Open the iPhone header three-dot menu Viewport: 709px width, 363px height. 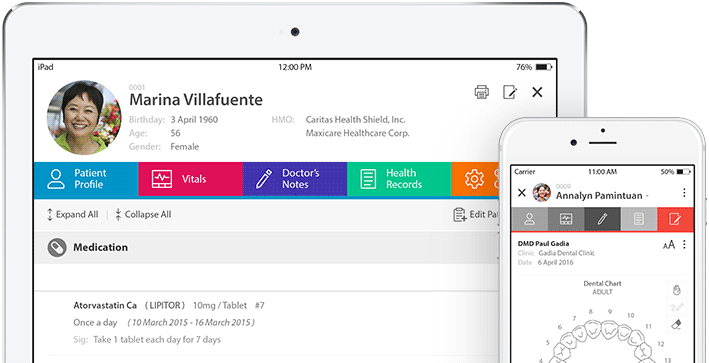pyautogui.click(x=684, y=193)
